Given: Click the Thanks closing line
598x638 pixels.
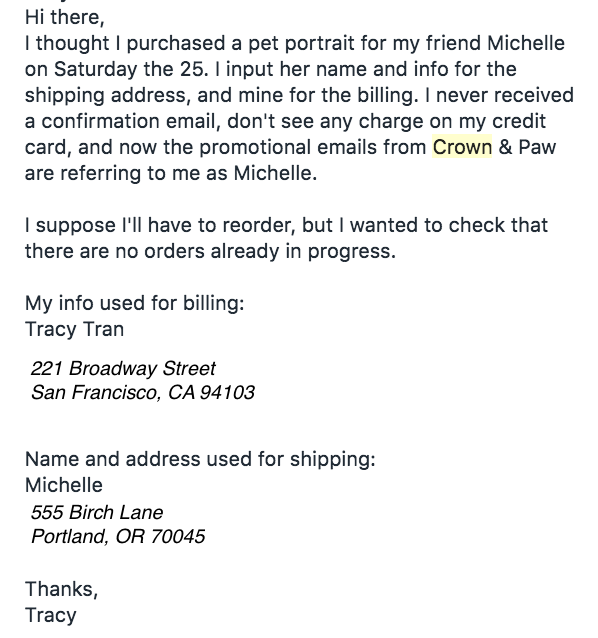Looking at the screenshot, I should point(62,589).
